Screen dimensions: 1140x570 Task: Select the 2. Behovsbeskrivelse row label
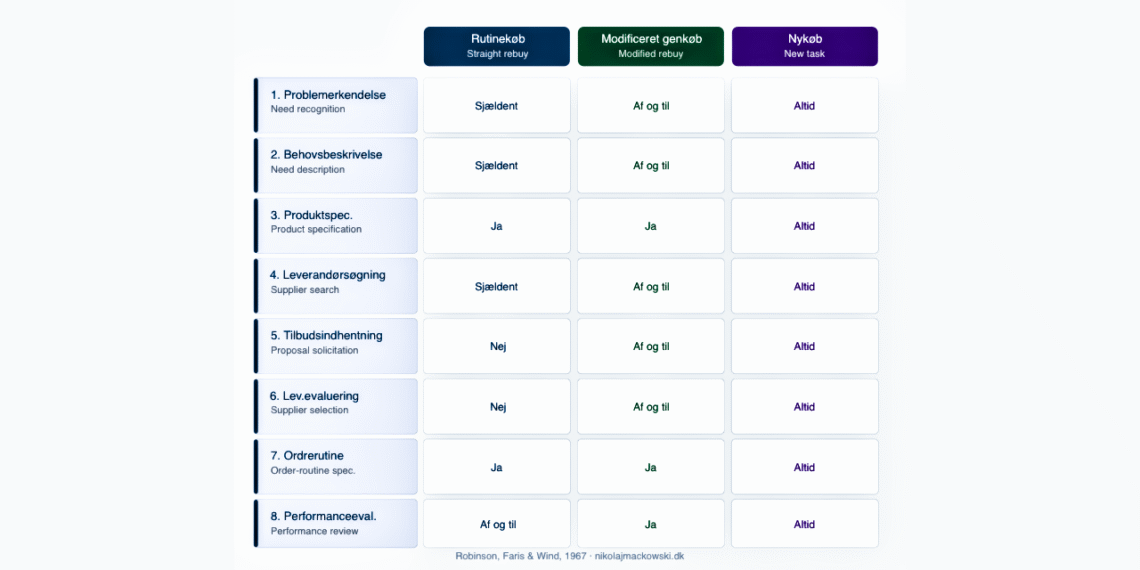335,165
